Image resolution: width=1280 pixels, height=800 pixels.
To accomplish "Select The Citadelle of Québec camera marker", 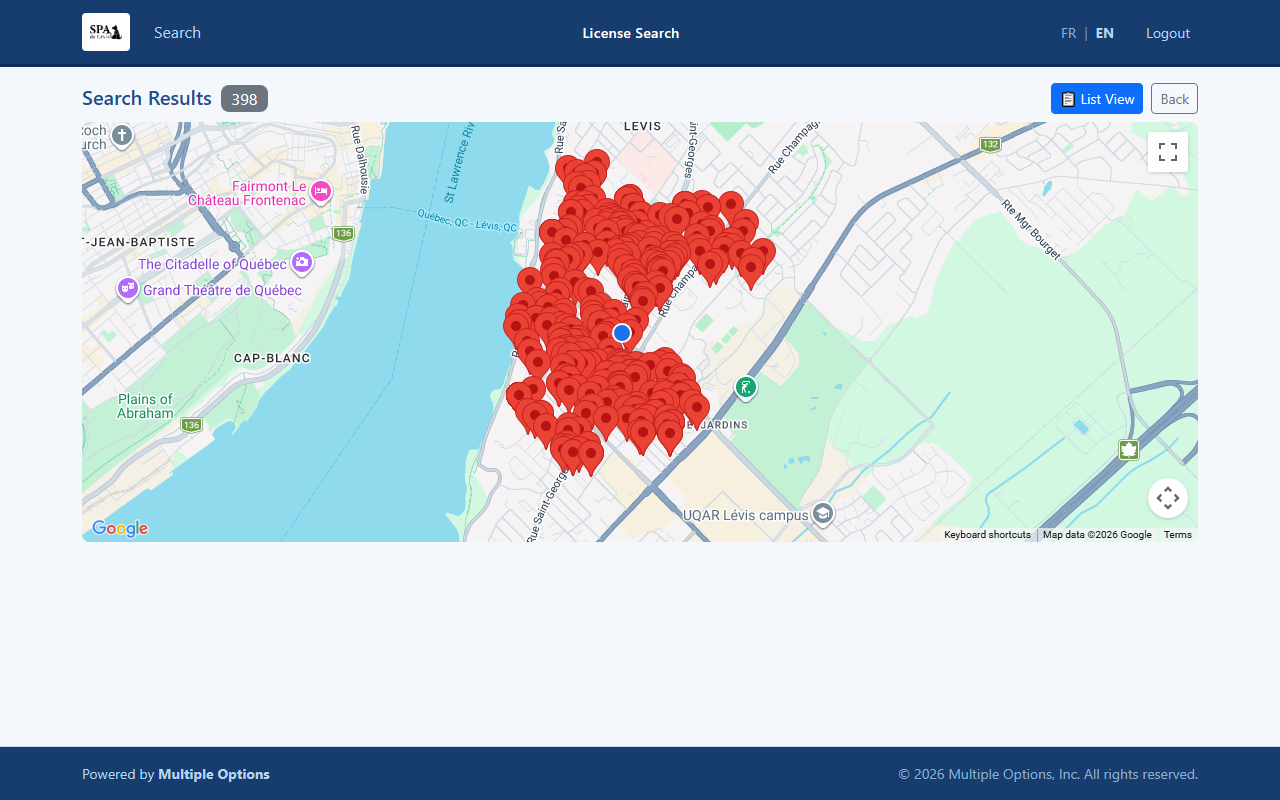I will click(301, 263).
